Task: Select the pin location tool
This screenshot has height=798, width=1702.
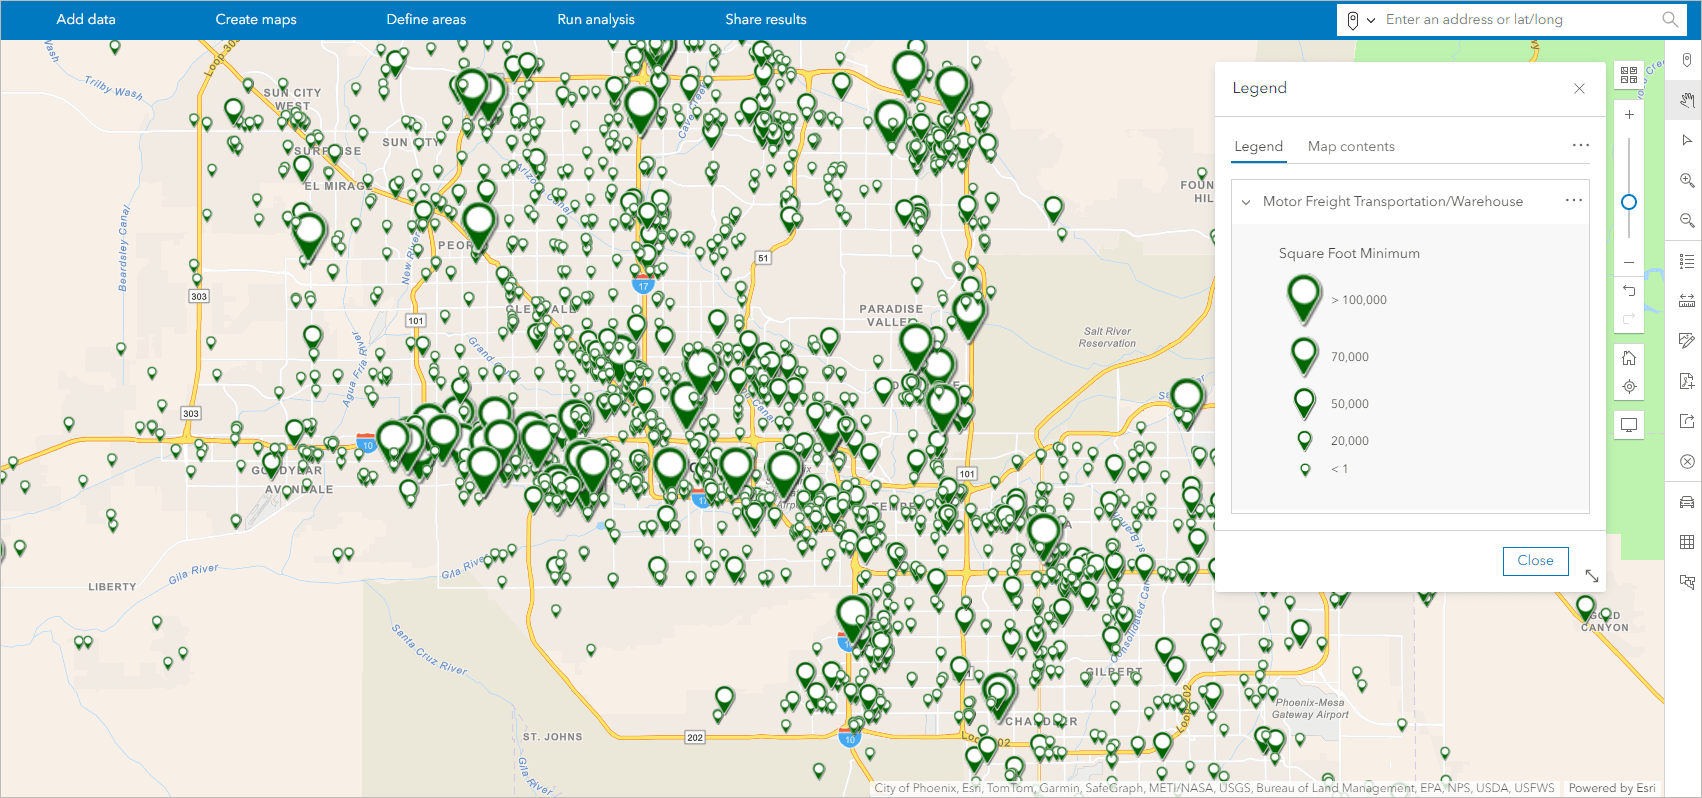Action: tap(1687, 60)
